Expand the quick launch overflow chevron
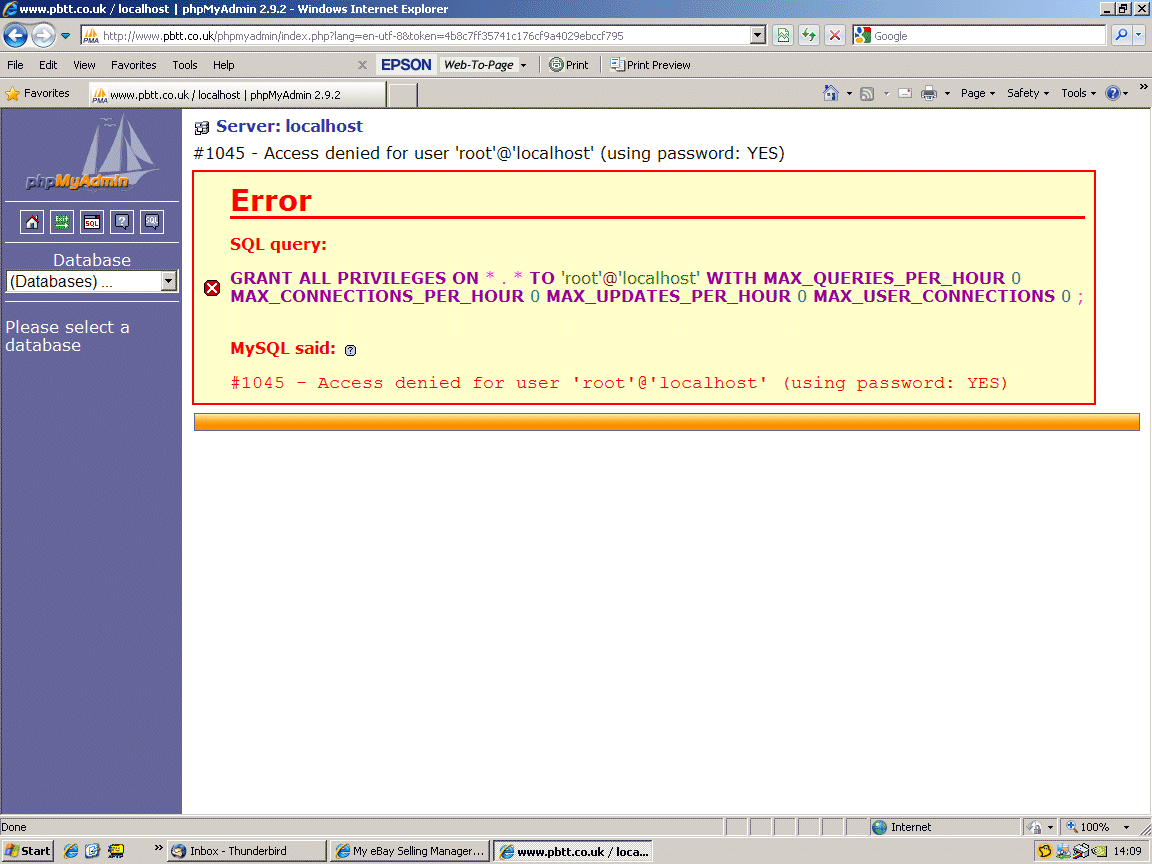 click(158, 847)
